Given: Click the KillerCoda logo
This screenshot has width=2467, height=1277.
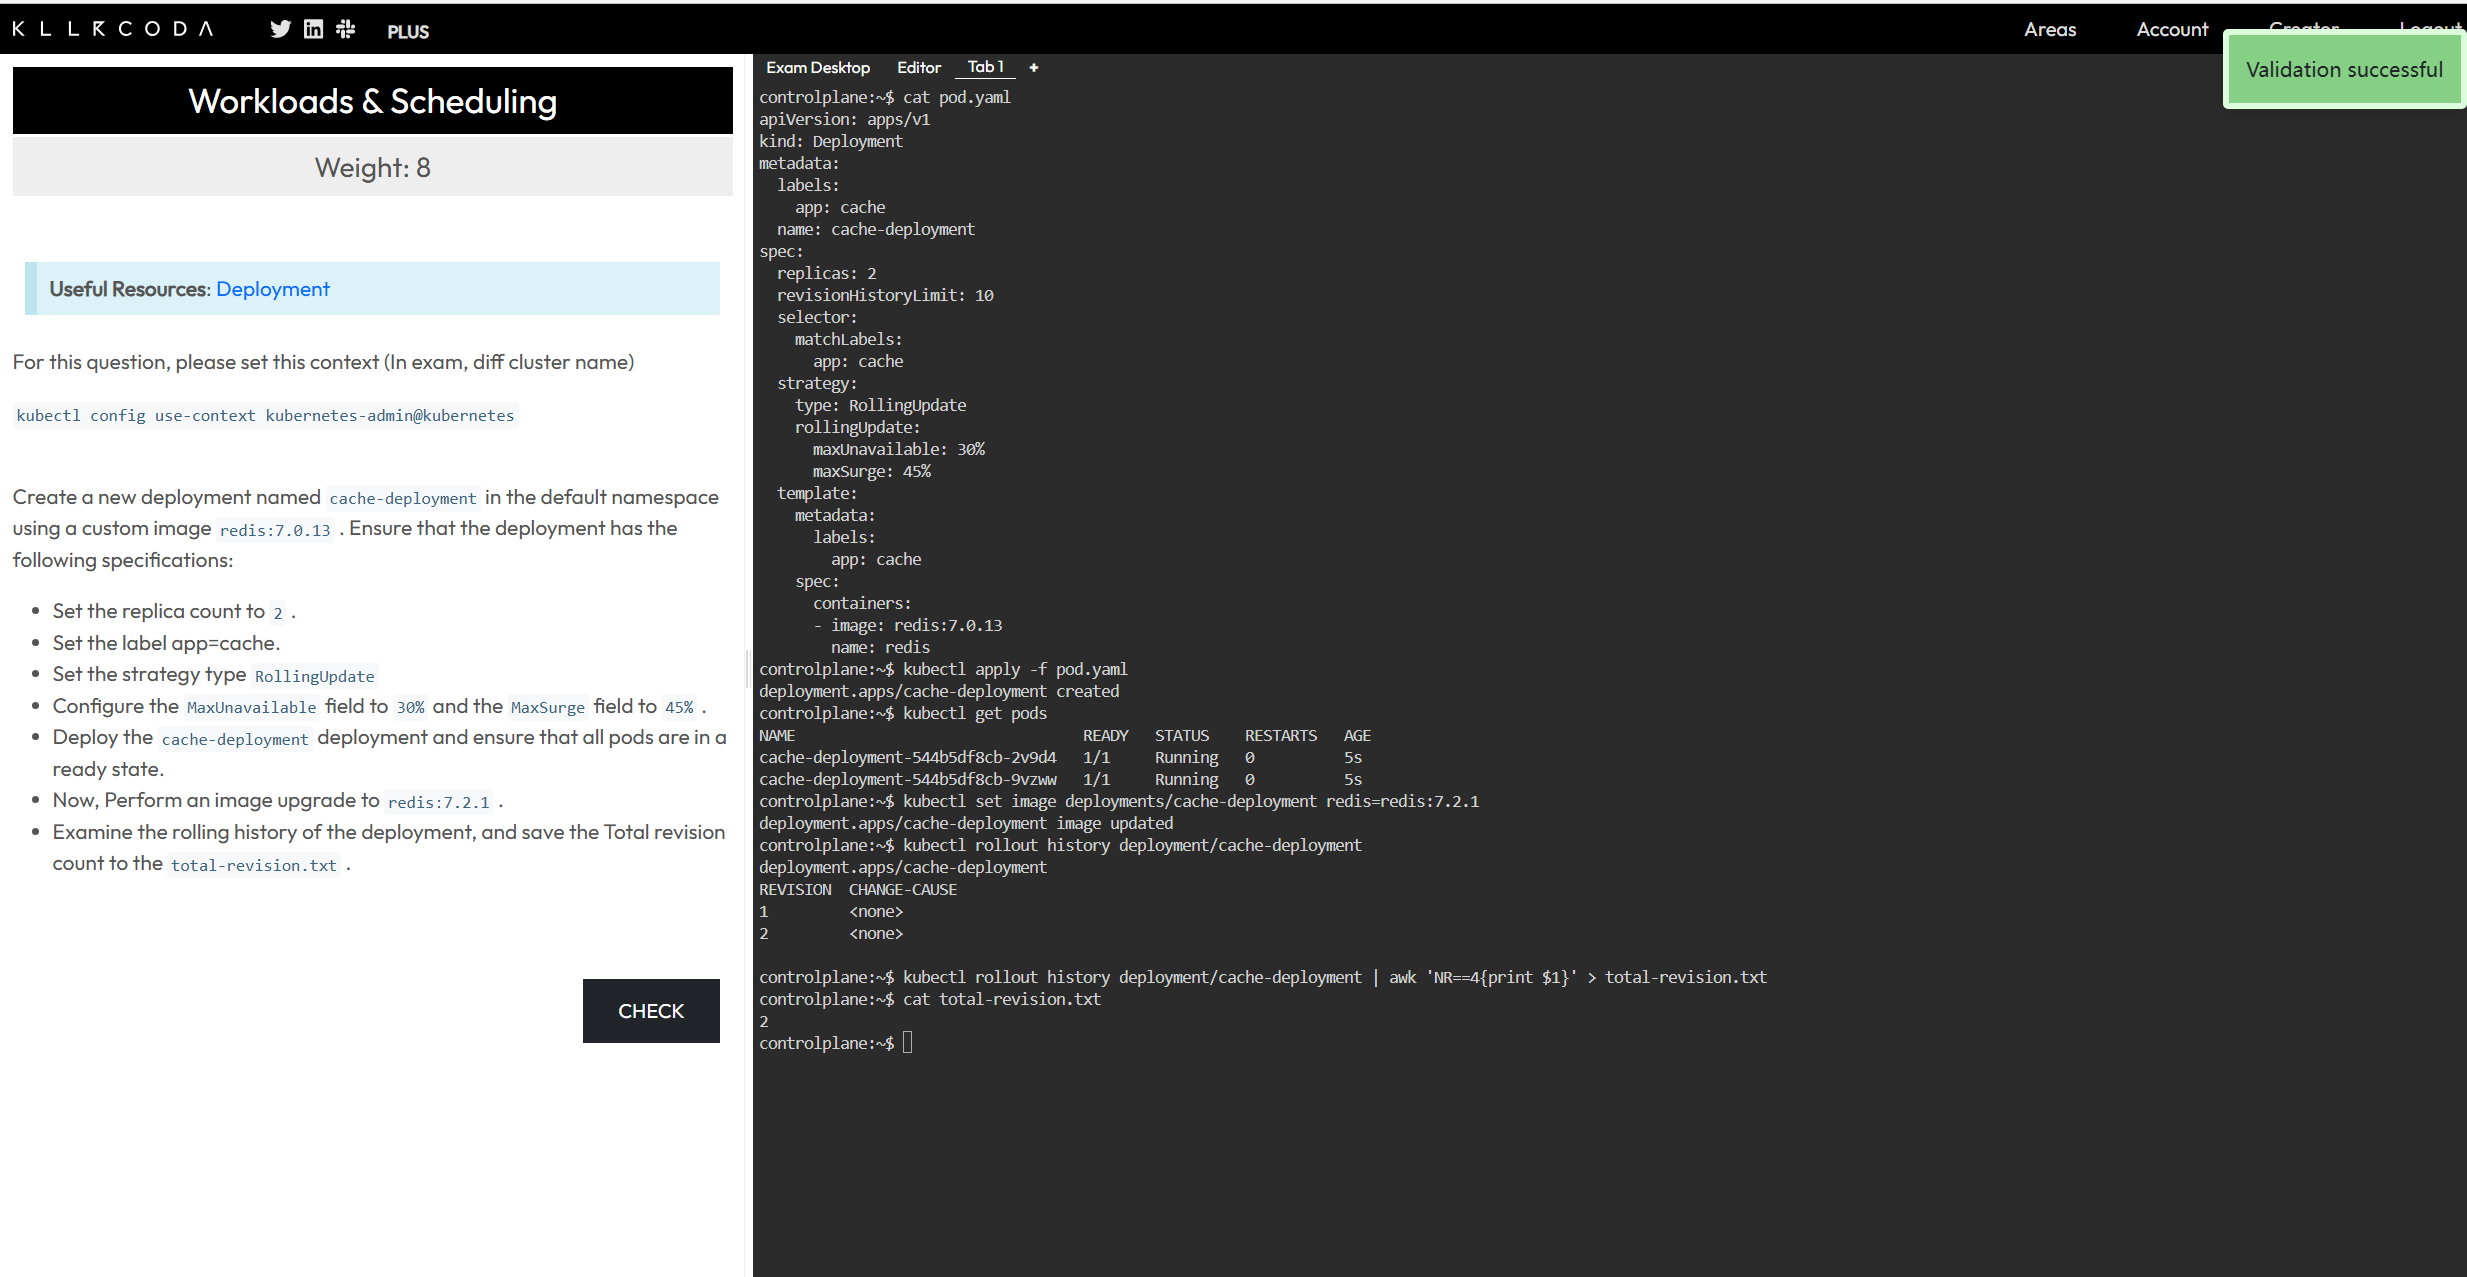Looking at the screenshot, I should pyautogui.click(x=113, y=29).
